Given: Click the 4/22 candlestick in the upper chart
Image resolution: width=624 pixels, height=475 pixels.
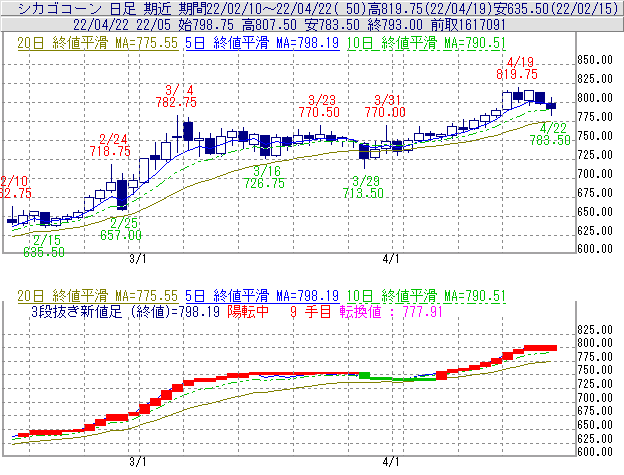Looking at the screenshot, I should [x=551, y=106].
